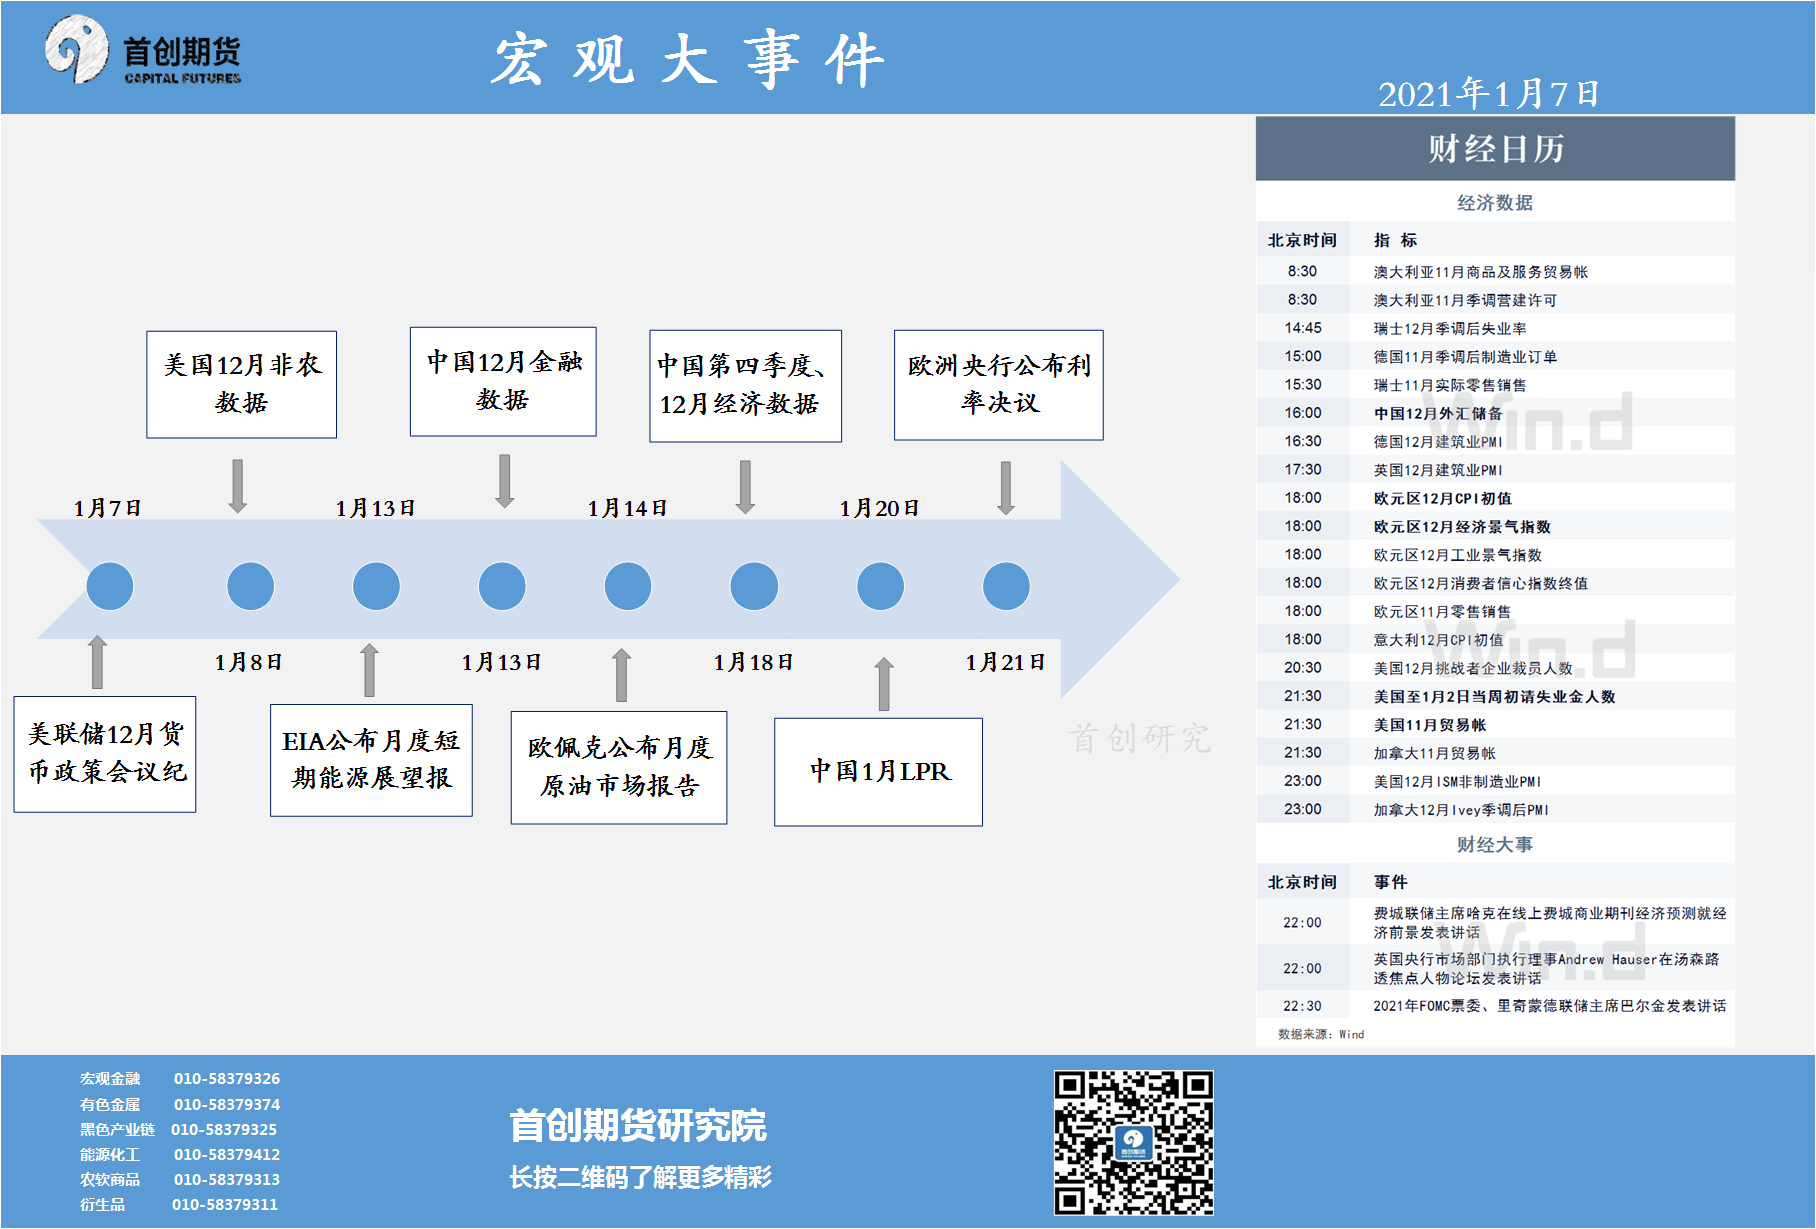Open the EIA公布月度短期能源展望报 box
Screen dimensions: 1816x1229
(x=371, y=760)
